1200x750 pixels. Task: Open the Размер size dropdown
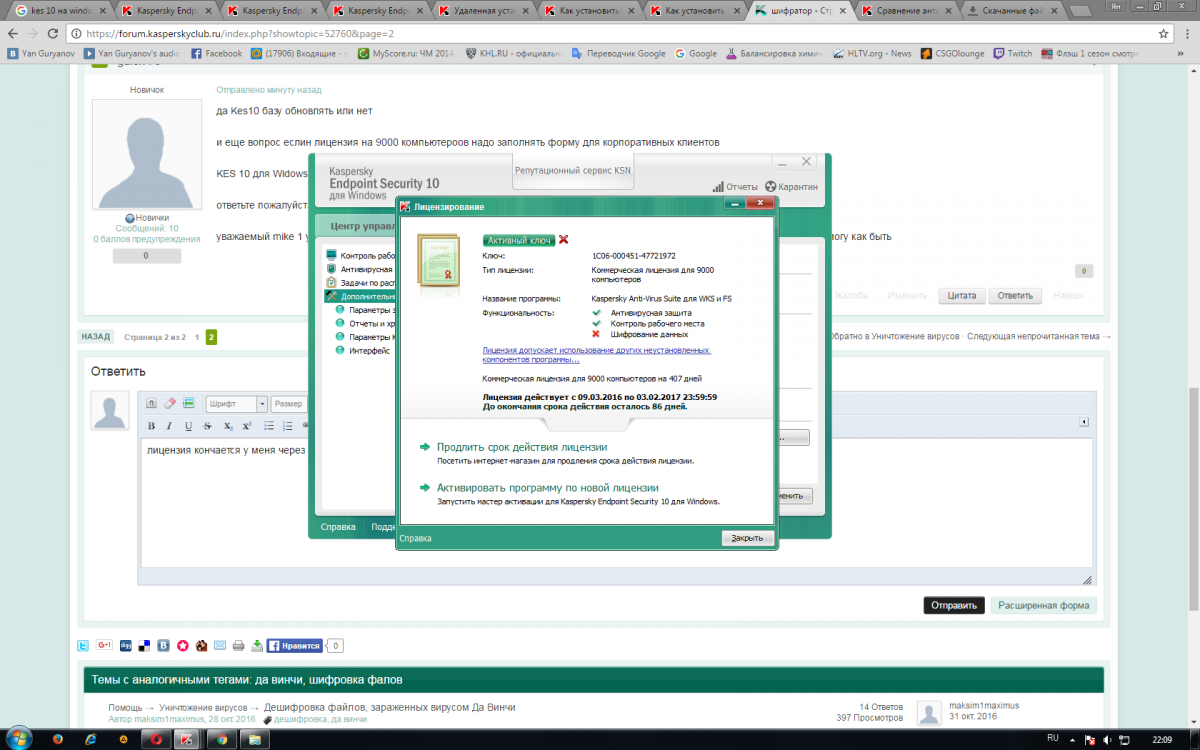[291, 404]
